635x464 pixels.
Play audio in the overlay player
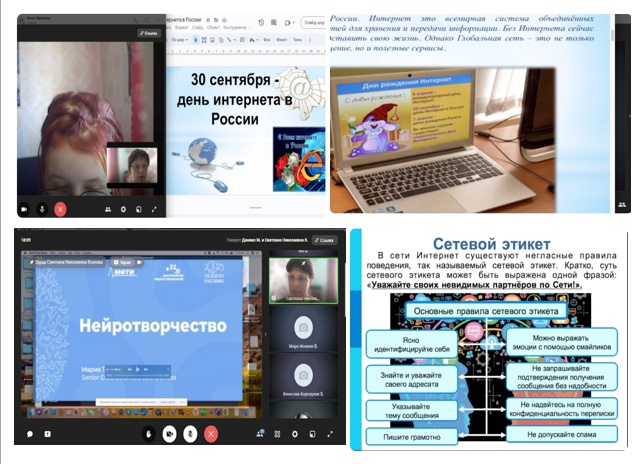coord(138,369)
